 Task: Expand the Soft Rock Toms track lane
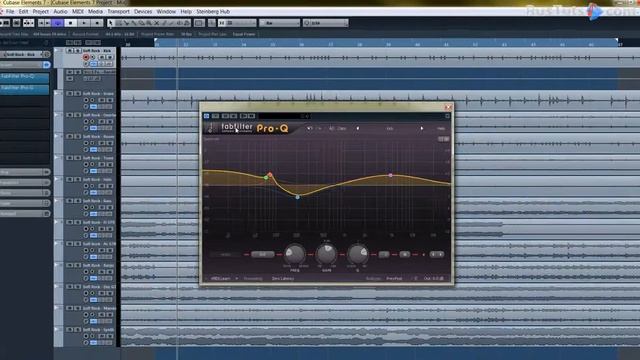56,158
